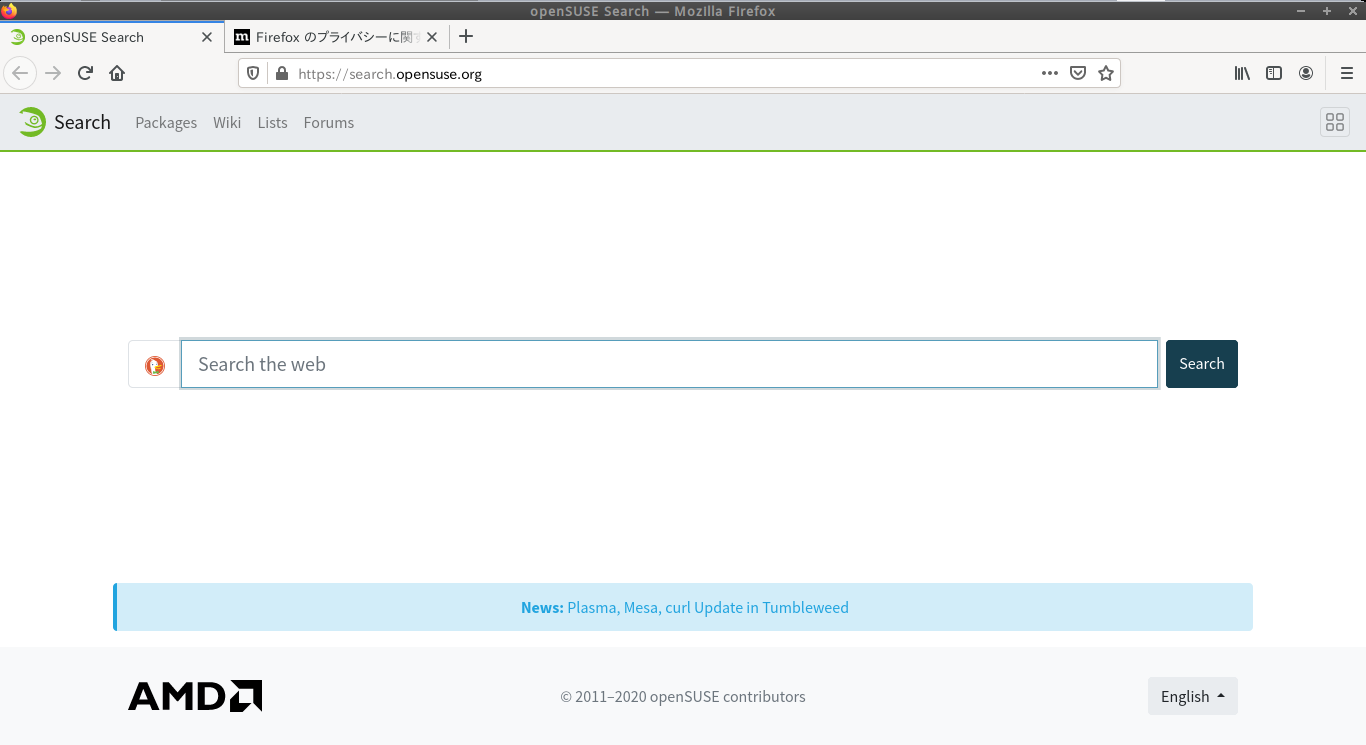View tracking protection shield info
The width and height of the screenshot is (1366, 745).
(x=253, y=73)
